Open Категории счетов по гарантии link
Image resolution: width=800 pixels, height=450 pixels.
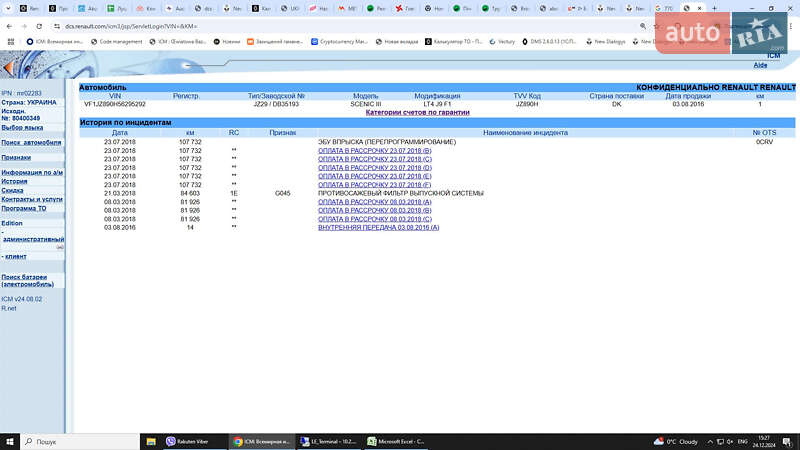[417, 112]
